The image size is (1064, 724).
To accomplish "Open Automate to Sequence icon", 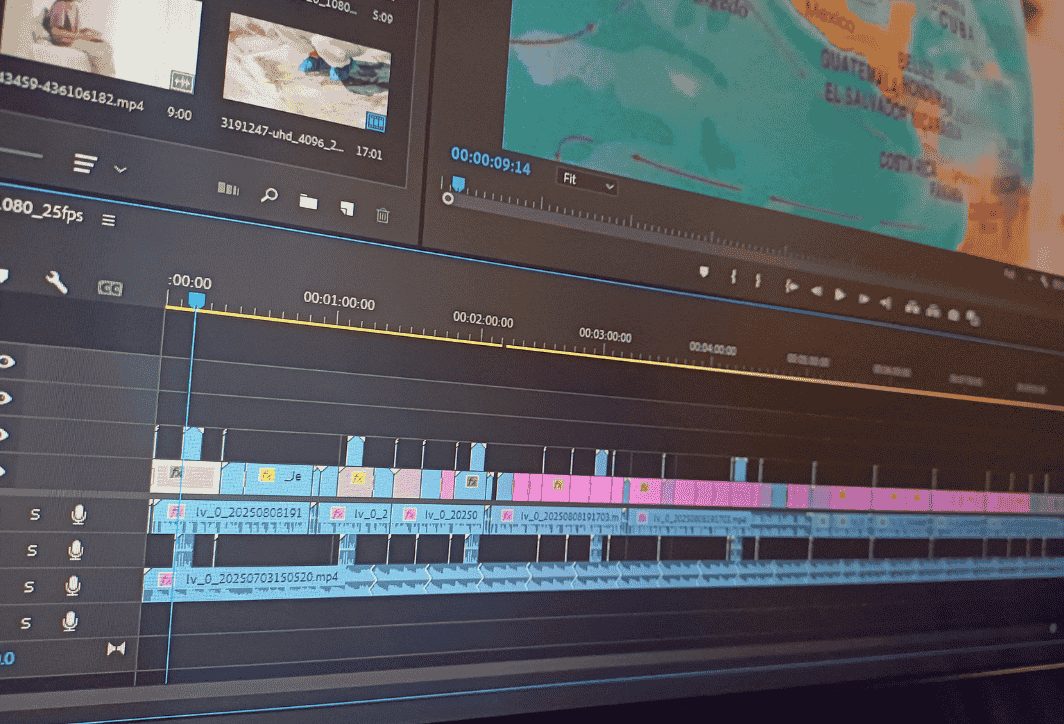I will (x=228, y=189).
